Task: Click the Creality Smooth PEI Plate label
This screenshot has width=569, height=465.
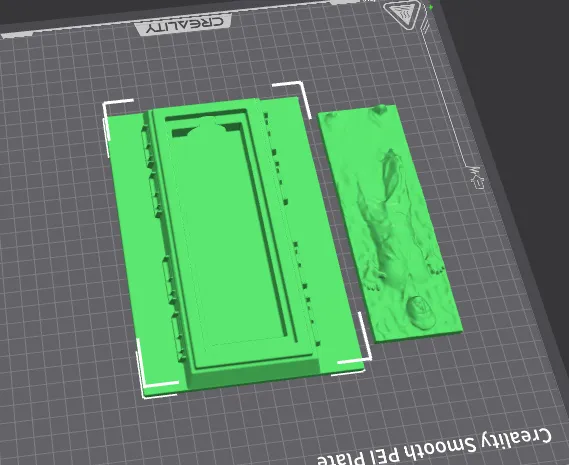Action: [434, 447]
